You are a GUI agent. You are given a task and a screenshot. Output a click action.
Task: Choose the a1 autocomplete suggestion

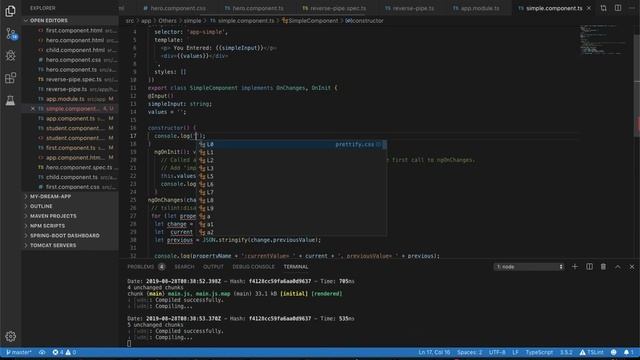click(x=292, y=224)
